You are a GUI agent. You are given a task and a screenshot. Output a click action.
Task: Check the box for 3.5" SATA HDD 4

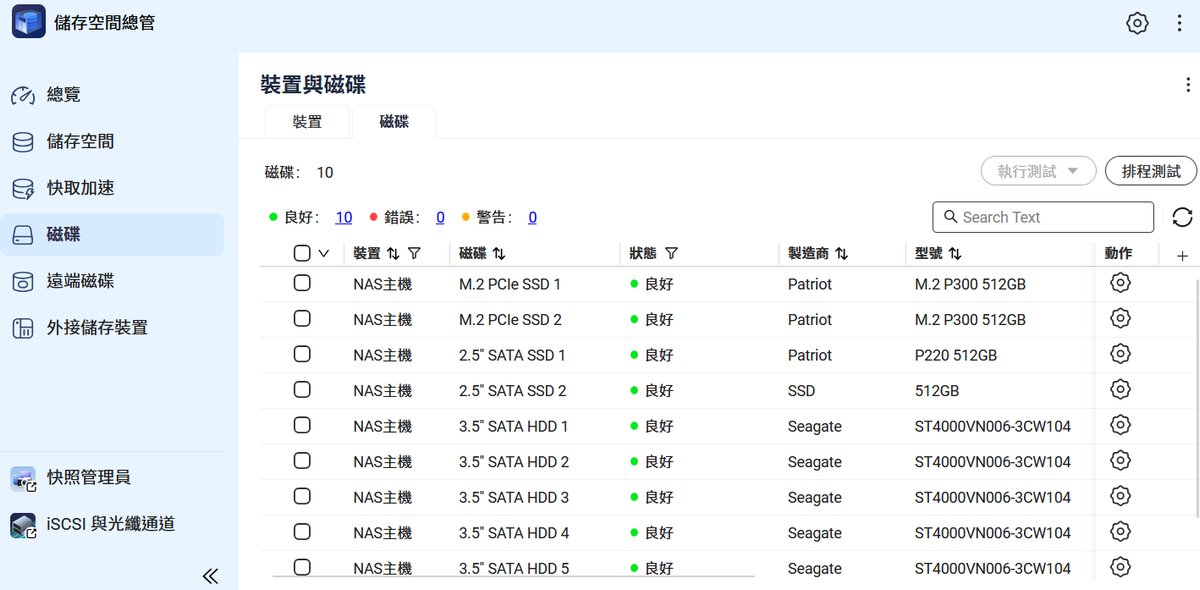tap(302, 532)
